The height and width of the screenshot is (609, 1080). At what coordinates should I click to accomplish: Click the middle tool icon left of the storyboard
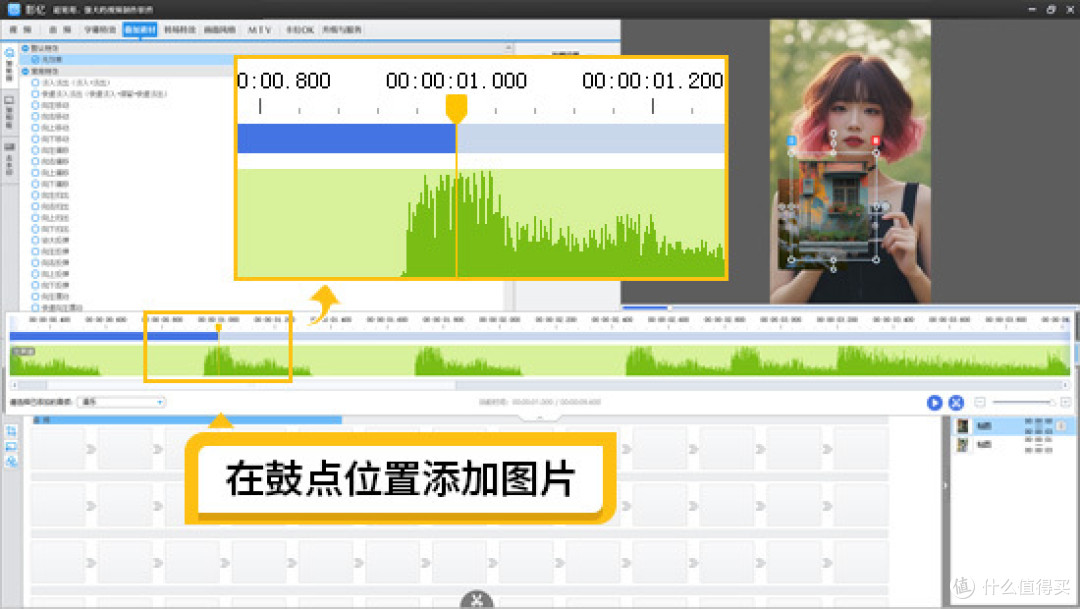[12, 446]
